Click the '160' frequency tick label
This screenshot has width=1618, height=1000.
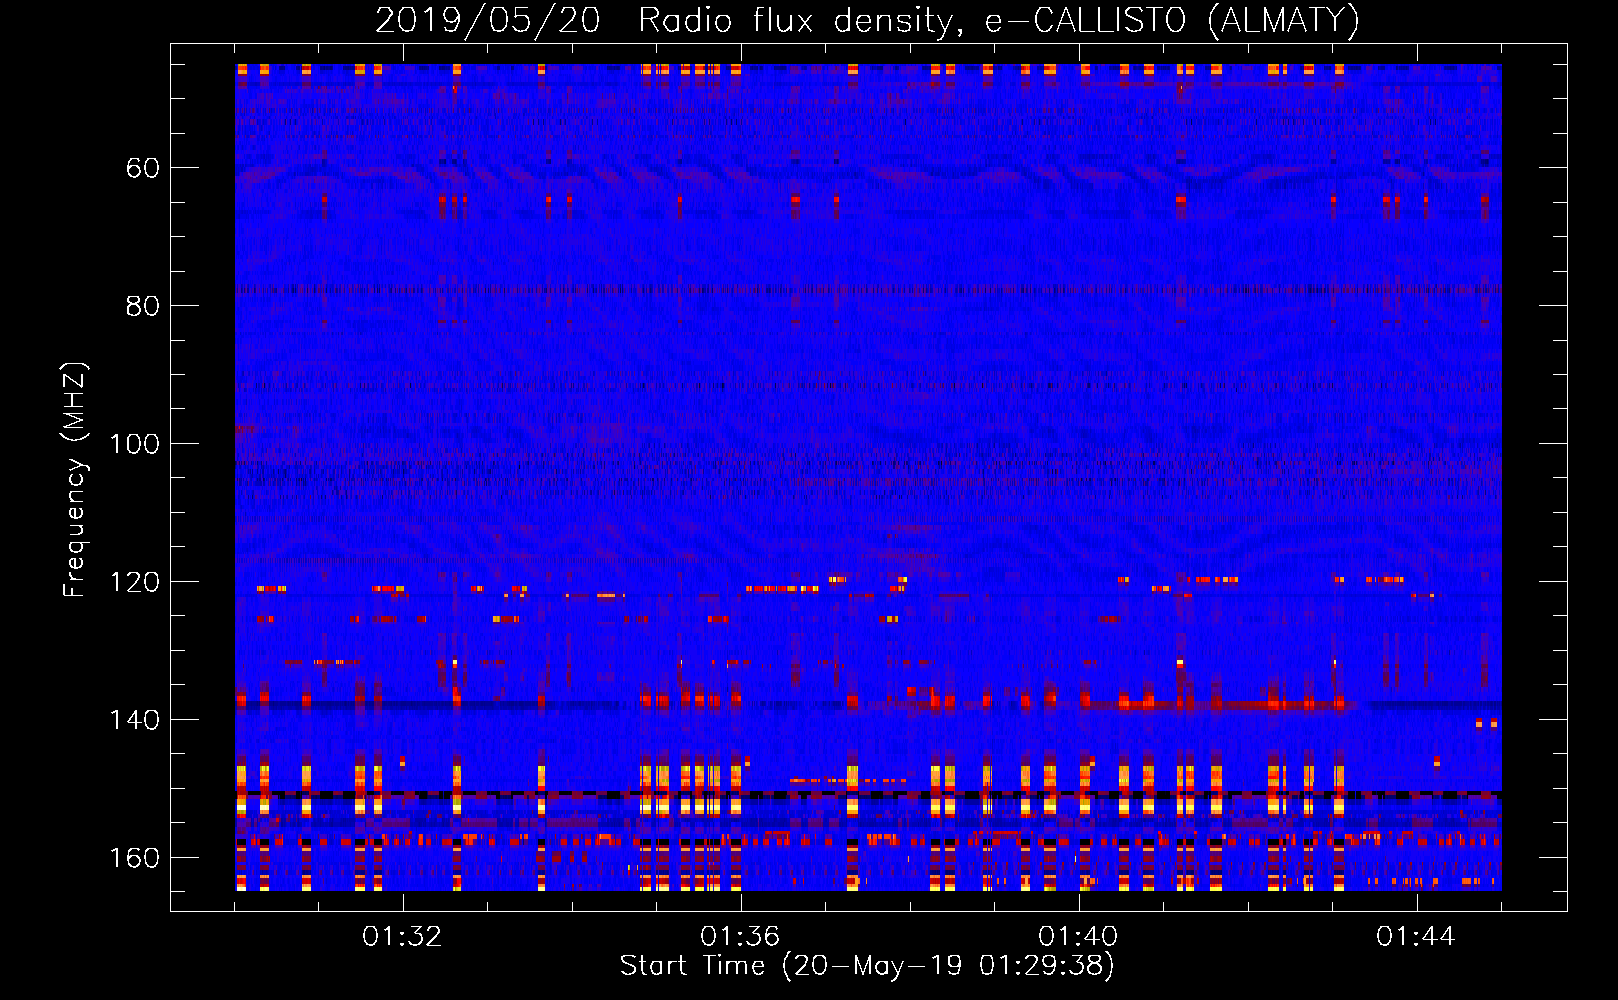[x=135, y=858]
